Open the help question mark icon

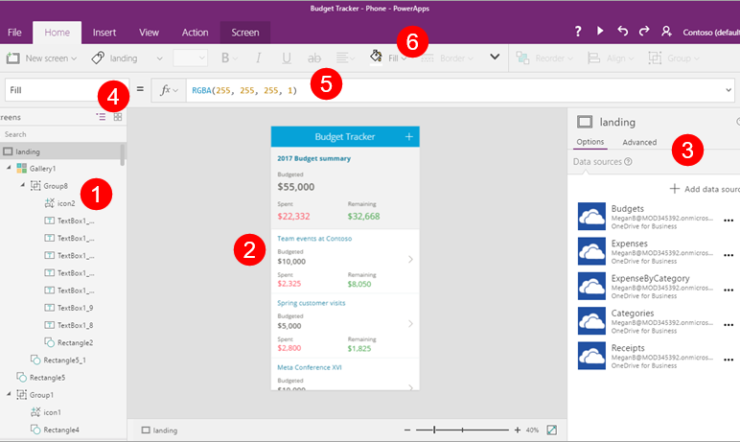[x=578, y=32]
